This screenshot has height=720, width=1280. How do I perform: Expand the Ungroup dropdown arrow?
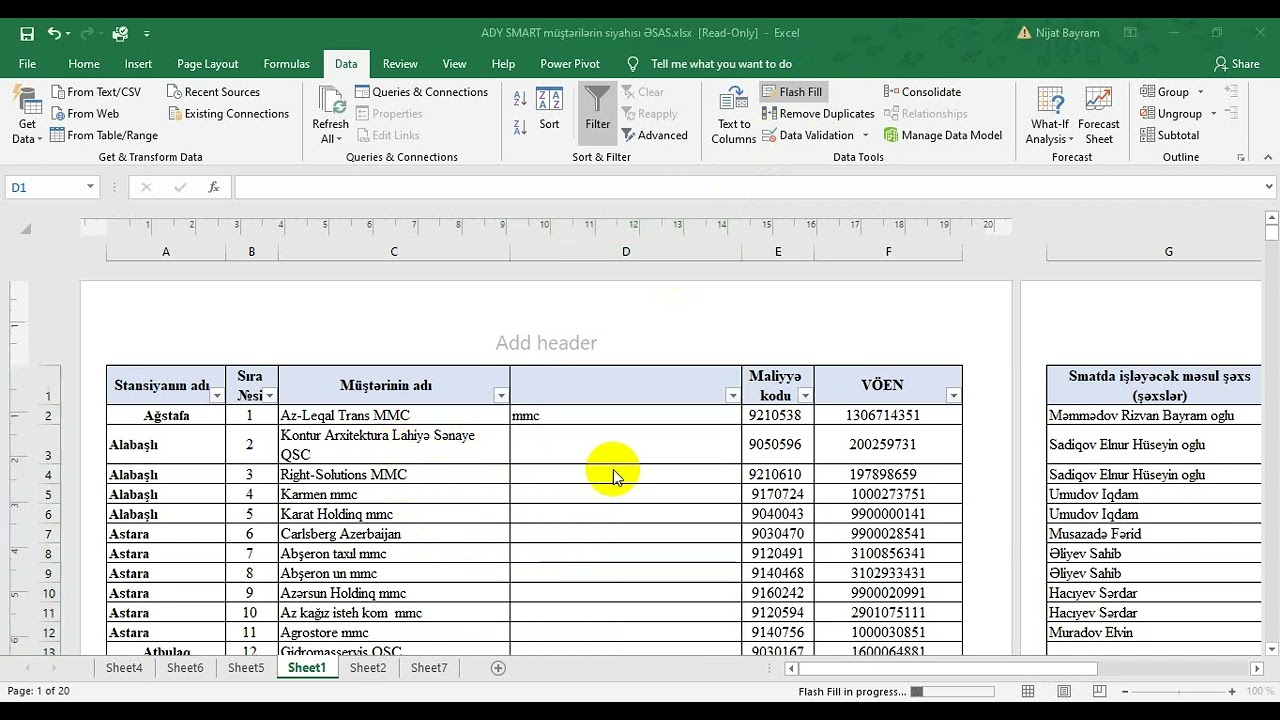click(1213, 114)
